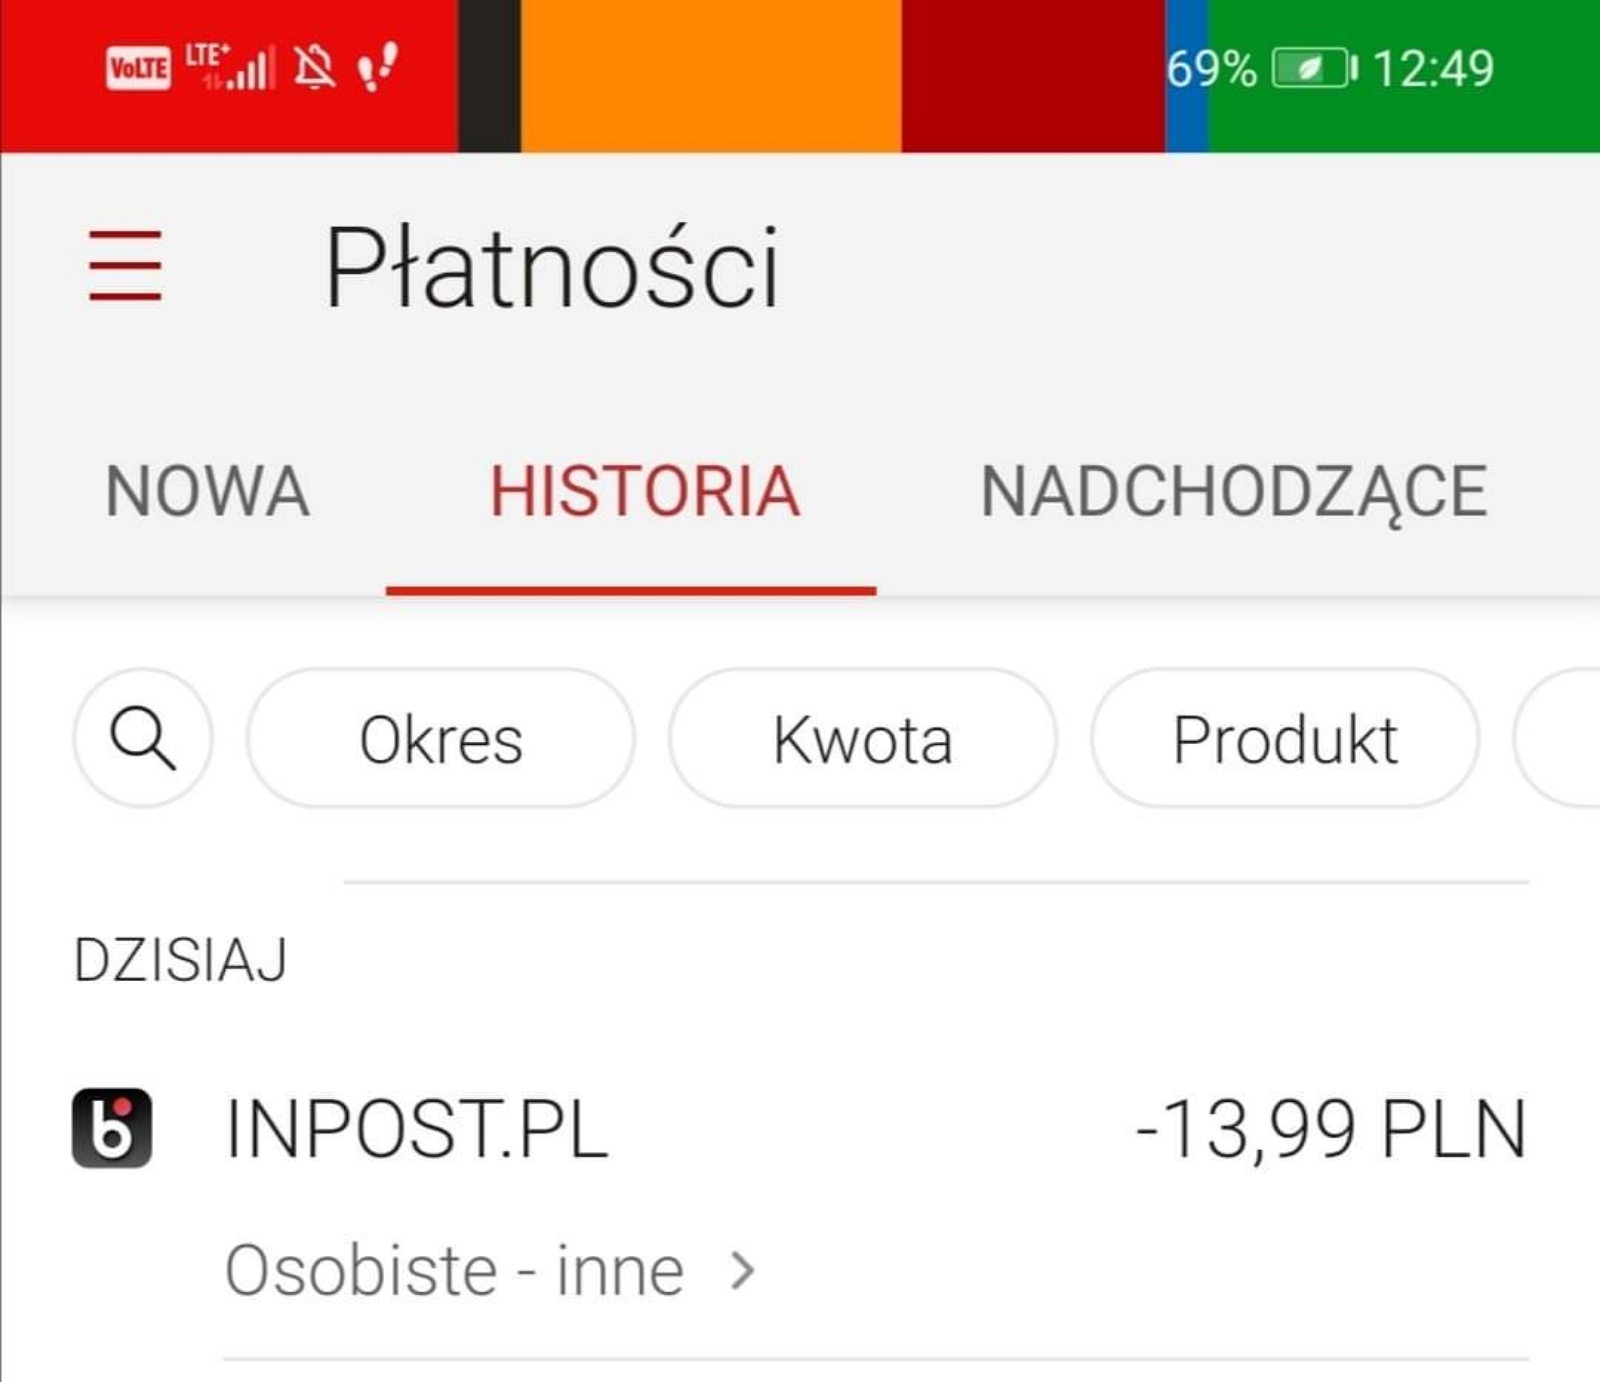The height and width of the screenshot is (1382, 1600).
Task: Expand category via chevron after Osobiste - inne
Action: 742,1271
